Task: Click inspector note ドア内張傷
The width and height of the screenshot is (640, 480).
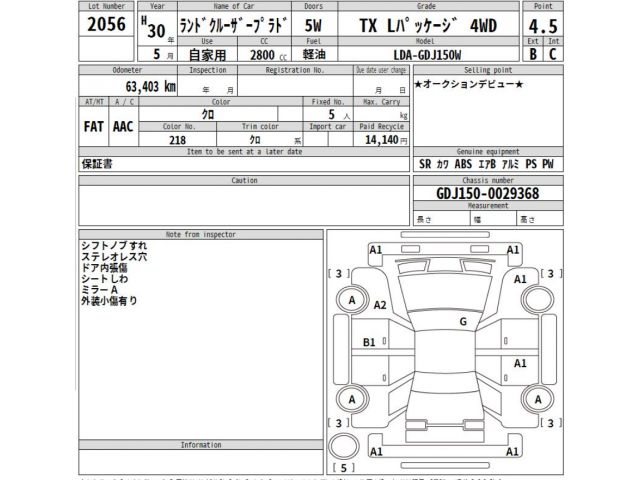Action: (x=104, y=268)
